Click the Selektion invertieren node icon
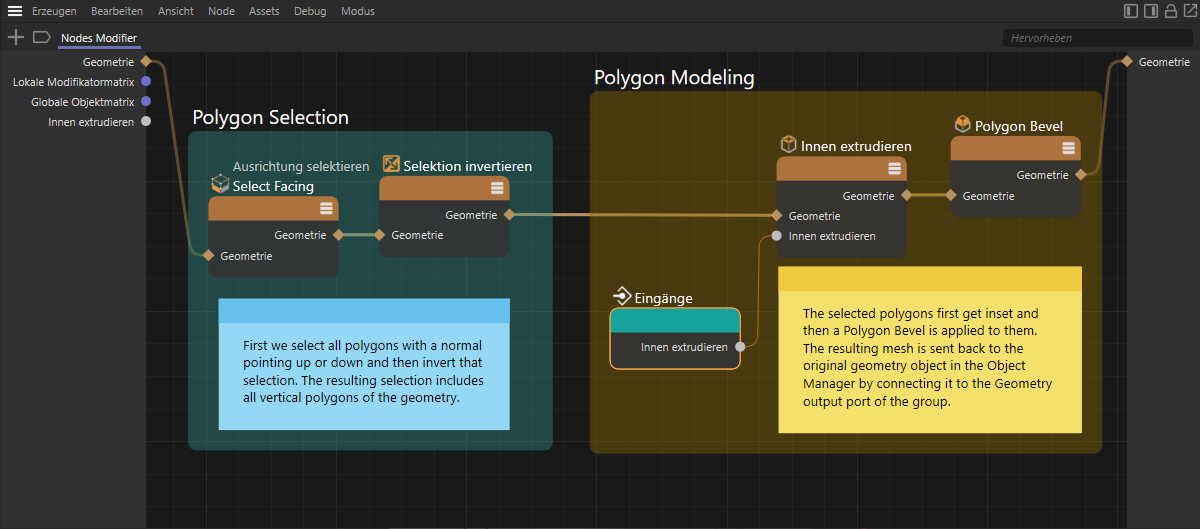This screenshot has height=529, width=1200. (x=391, y=165)
